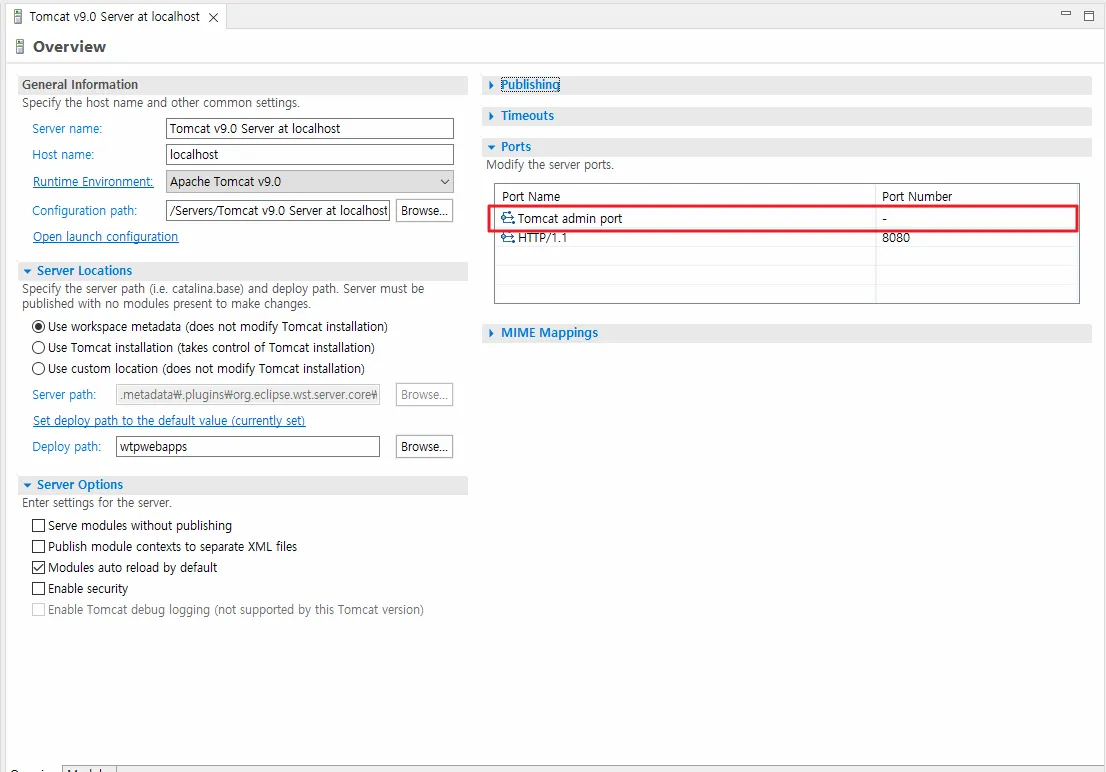This screenshot has height=772, width=1106.
Task: Click the server icon beside the Overview heading
Action: point(20,47)
